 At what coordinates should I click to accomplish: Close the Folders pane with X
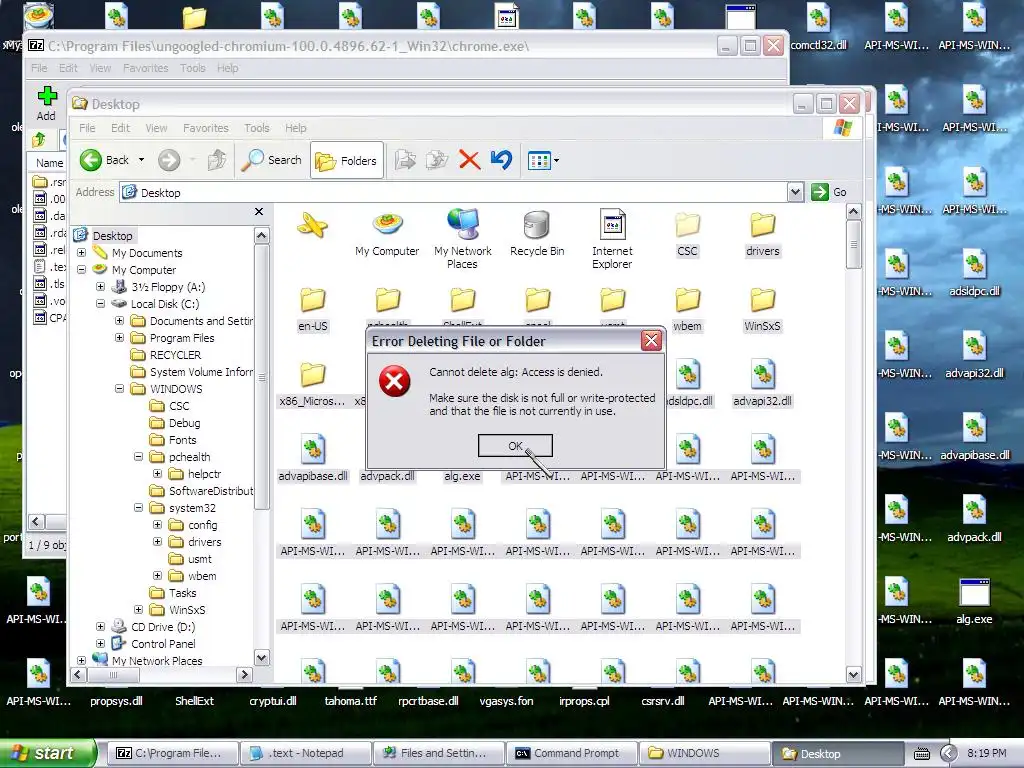[259, 212]
